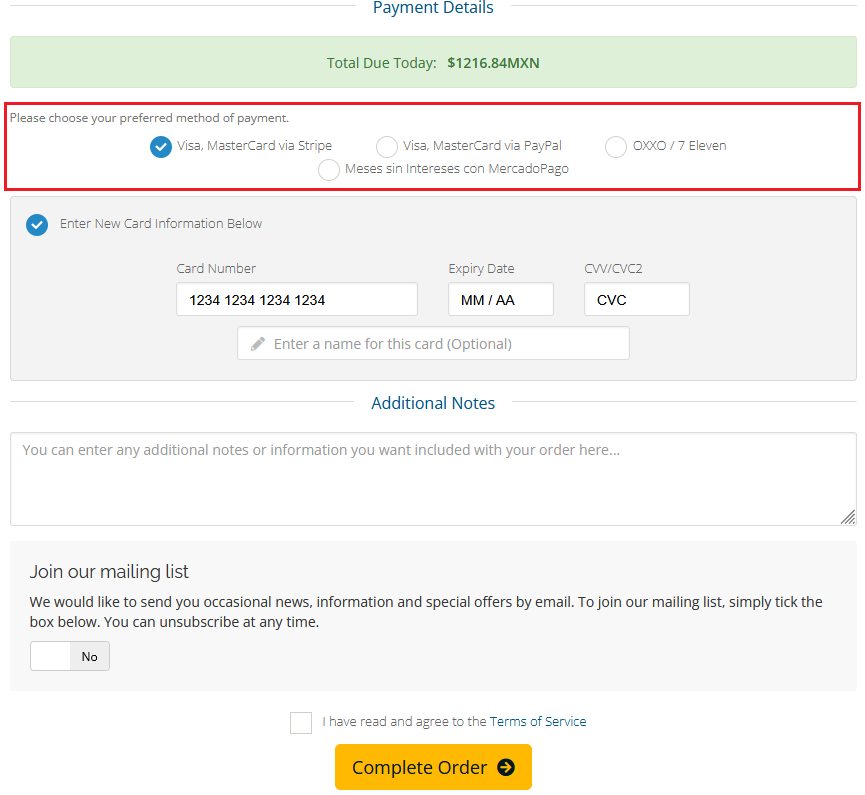Select the OXXO / 7 Eleven payment method
This screenshot has height=795, width=865.
(x=616, y=146)
